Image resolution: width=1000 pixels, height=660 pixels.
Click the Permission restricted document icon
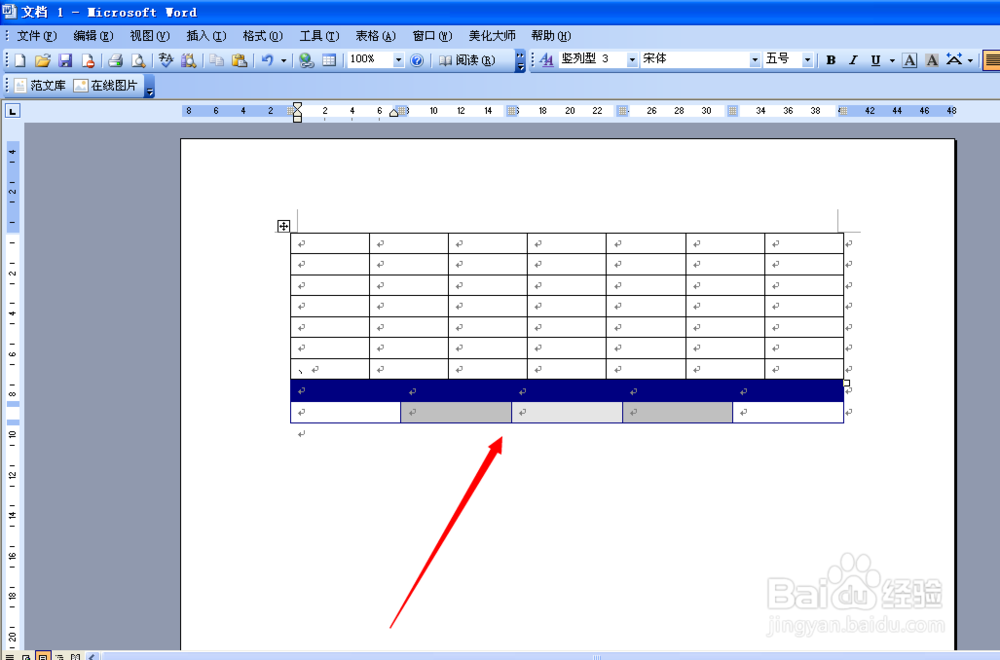click(x=88, y=61)
